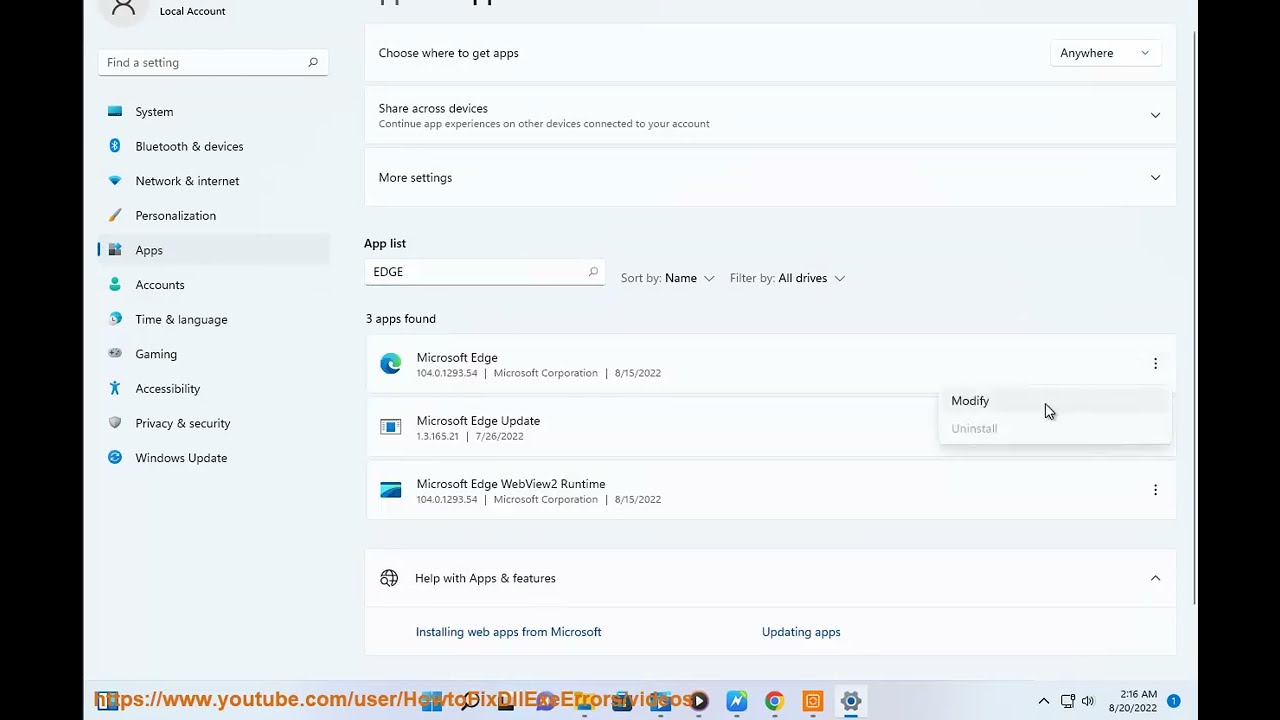Click the Microsoft Edge app icon

[390, 364]
